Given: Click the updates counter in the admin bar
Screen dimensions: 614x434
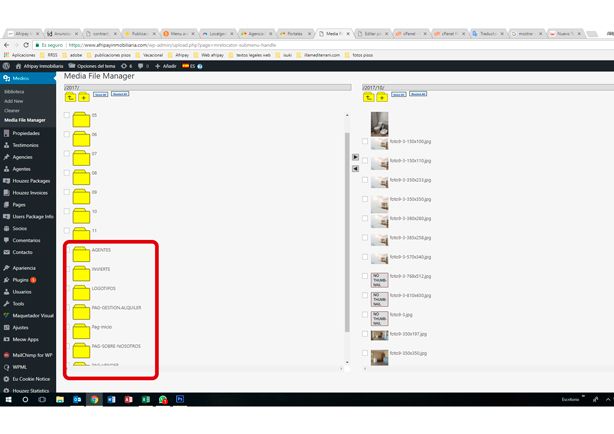Looking at the screenshot, I should click(126, 66).
